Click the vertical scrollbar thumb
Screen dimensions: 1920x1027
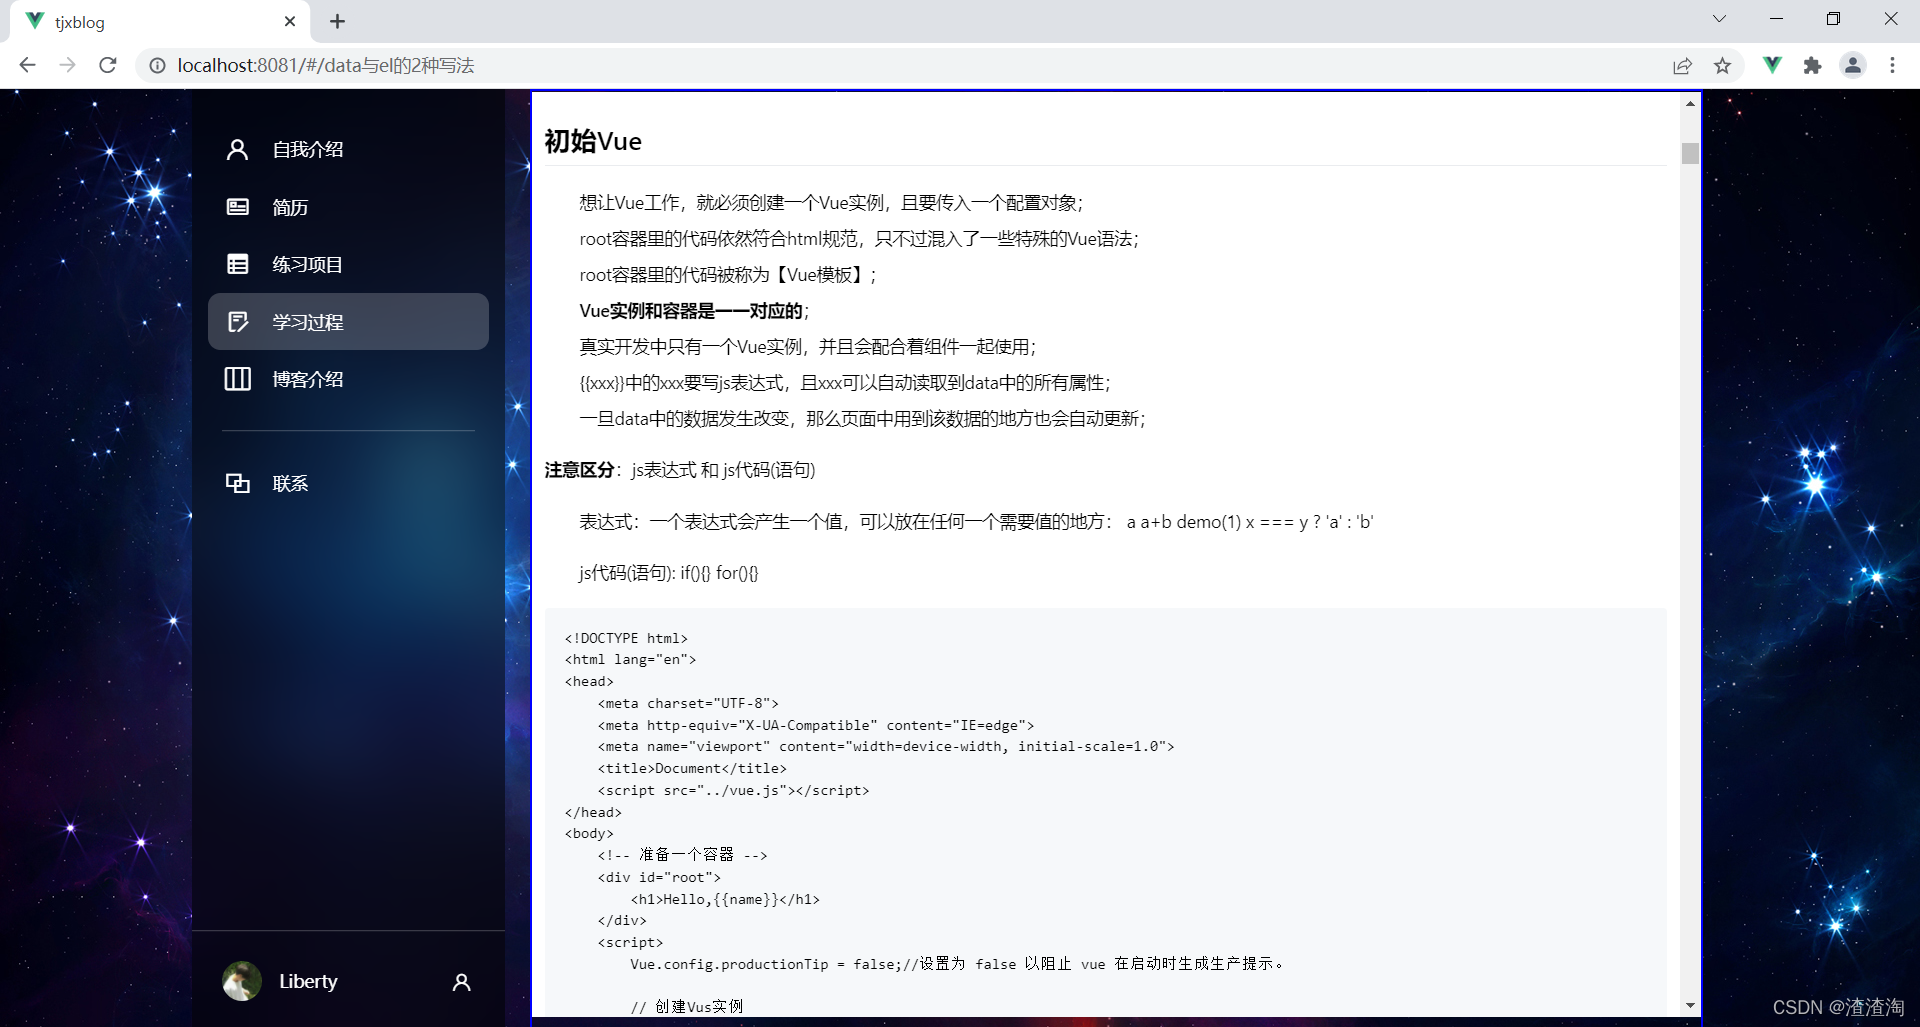click(x=1690, y=153)
